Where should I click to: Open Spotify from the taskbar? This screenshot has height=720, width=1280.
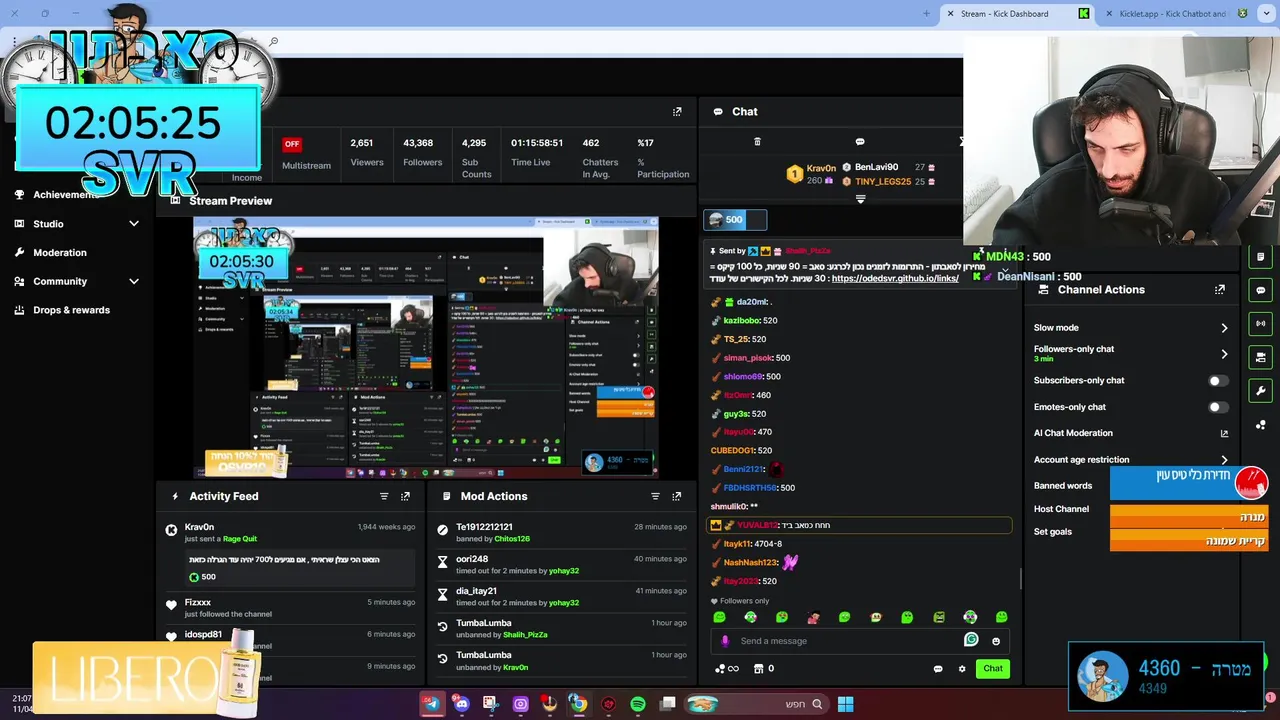coord(638,704)
